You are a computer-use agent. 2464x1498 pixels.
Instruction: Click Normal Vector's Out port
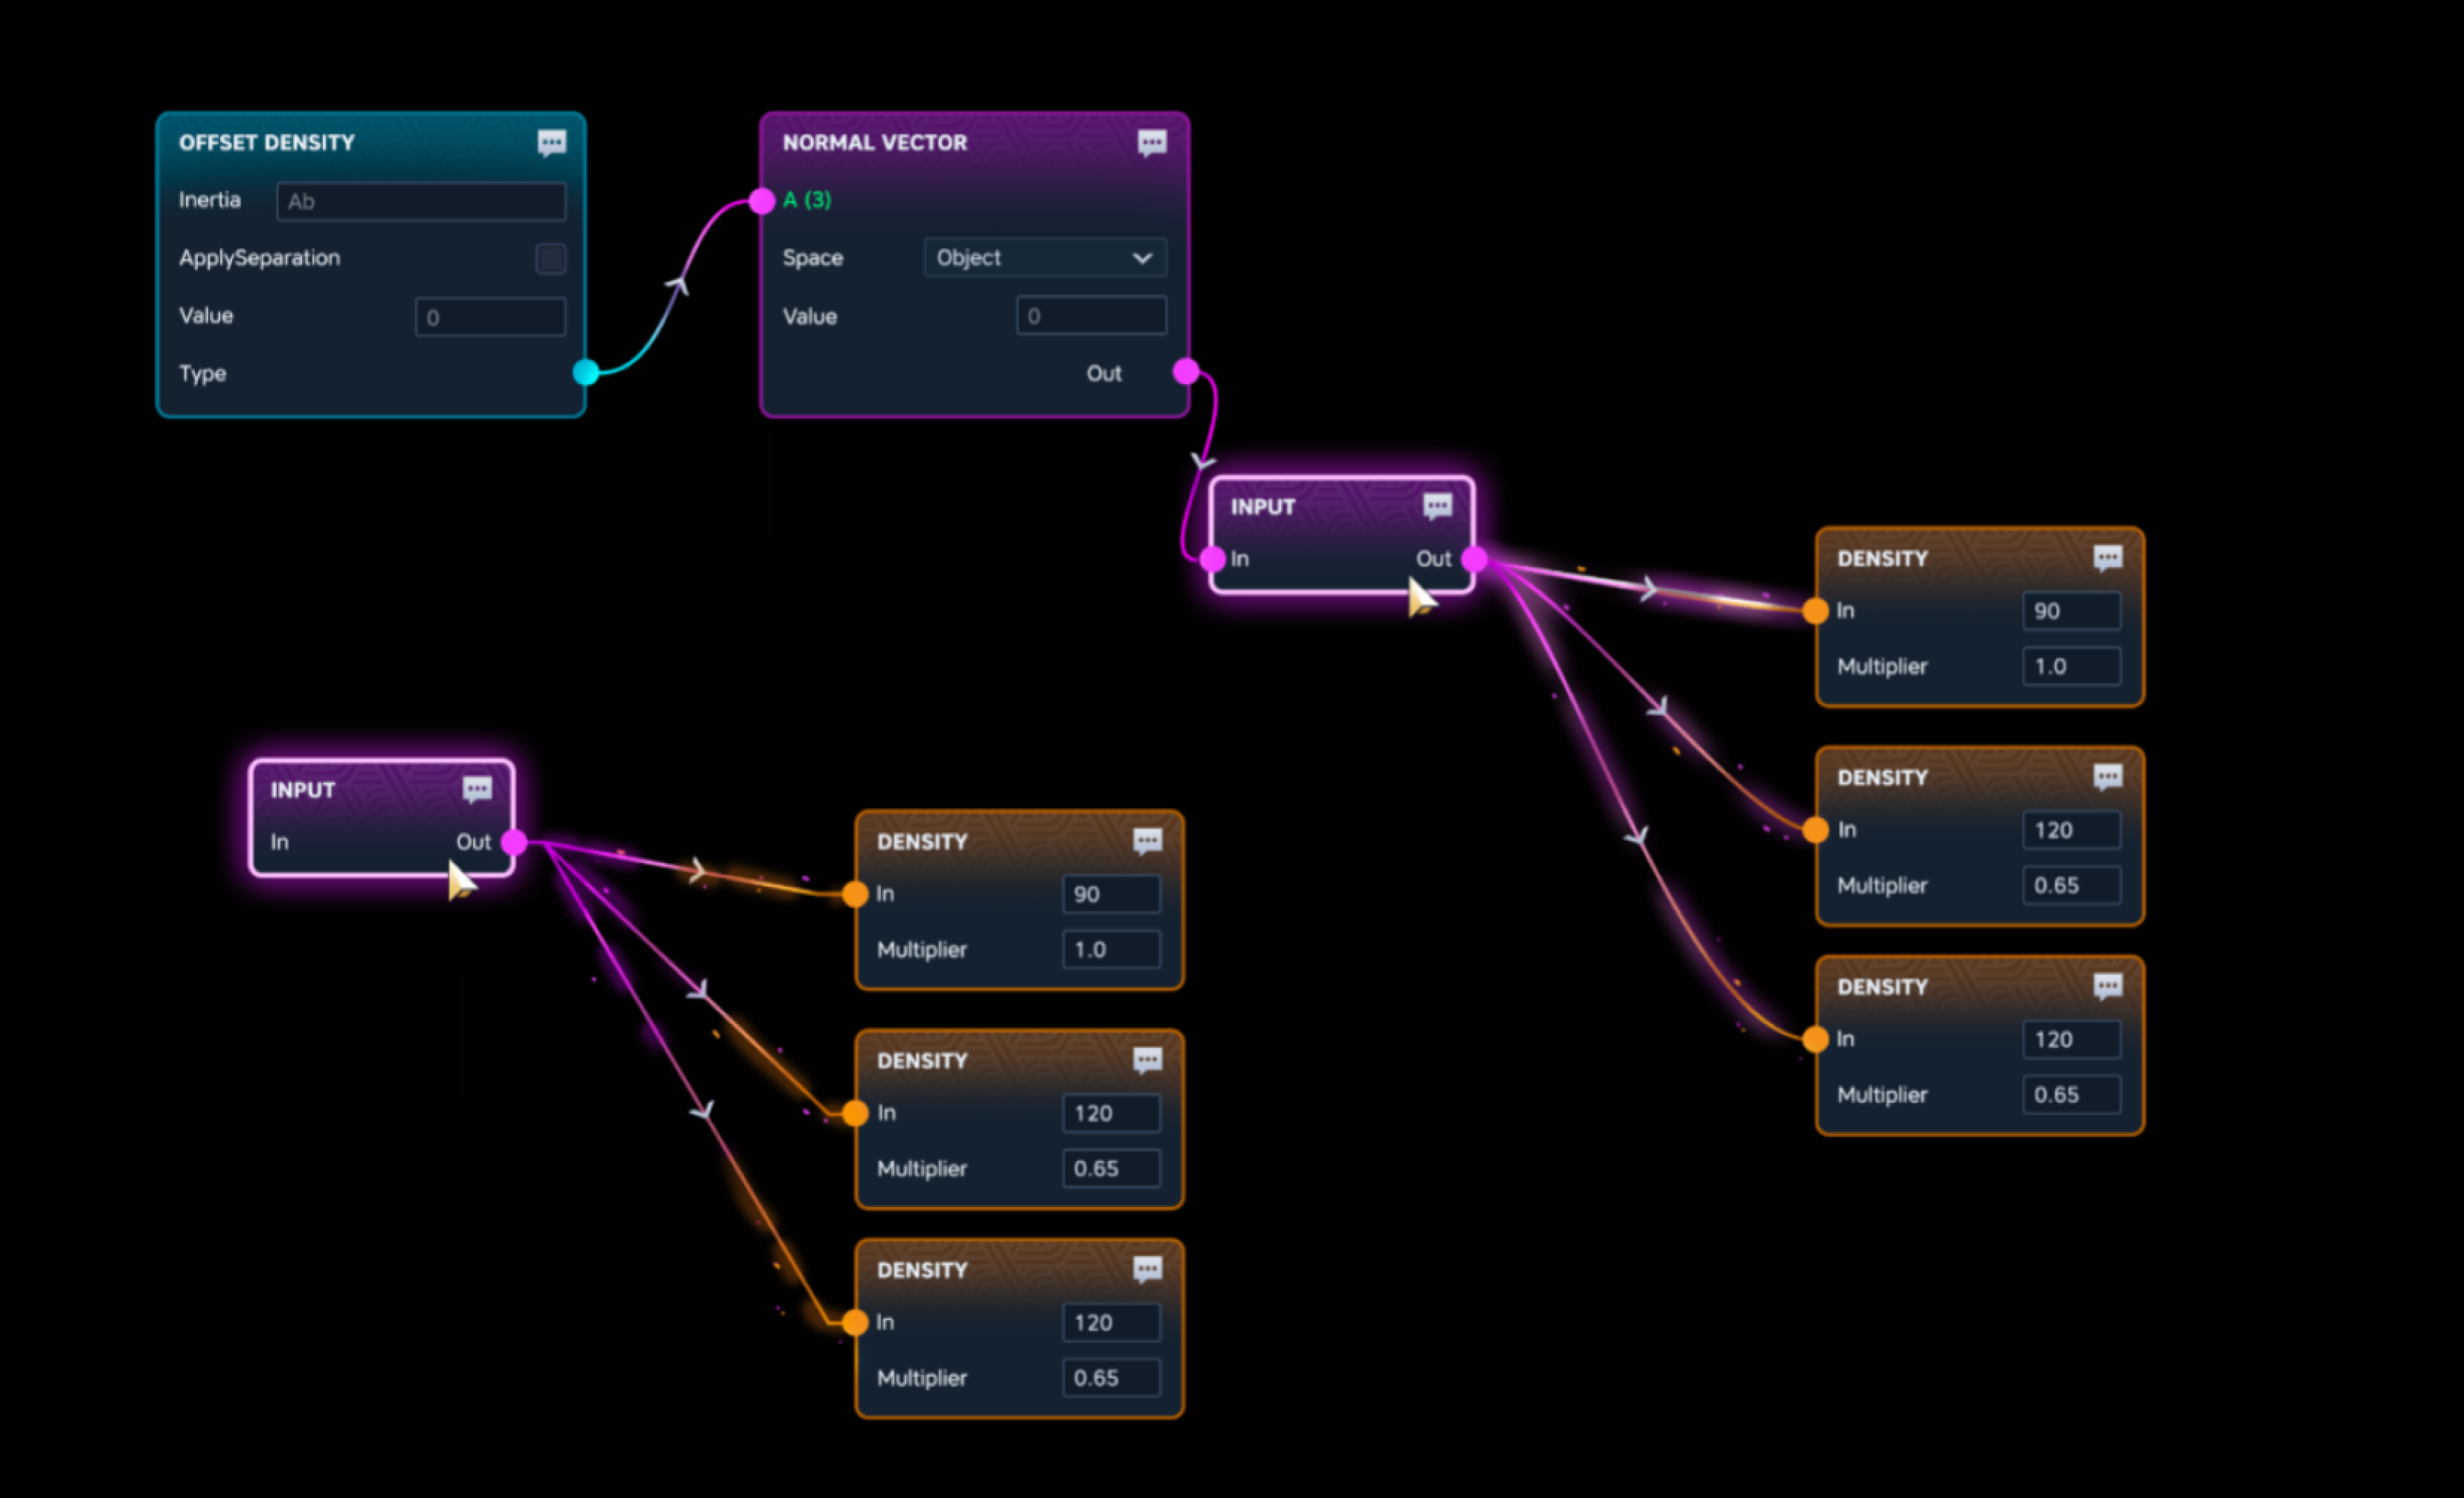point(1186,372)
